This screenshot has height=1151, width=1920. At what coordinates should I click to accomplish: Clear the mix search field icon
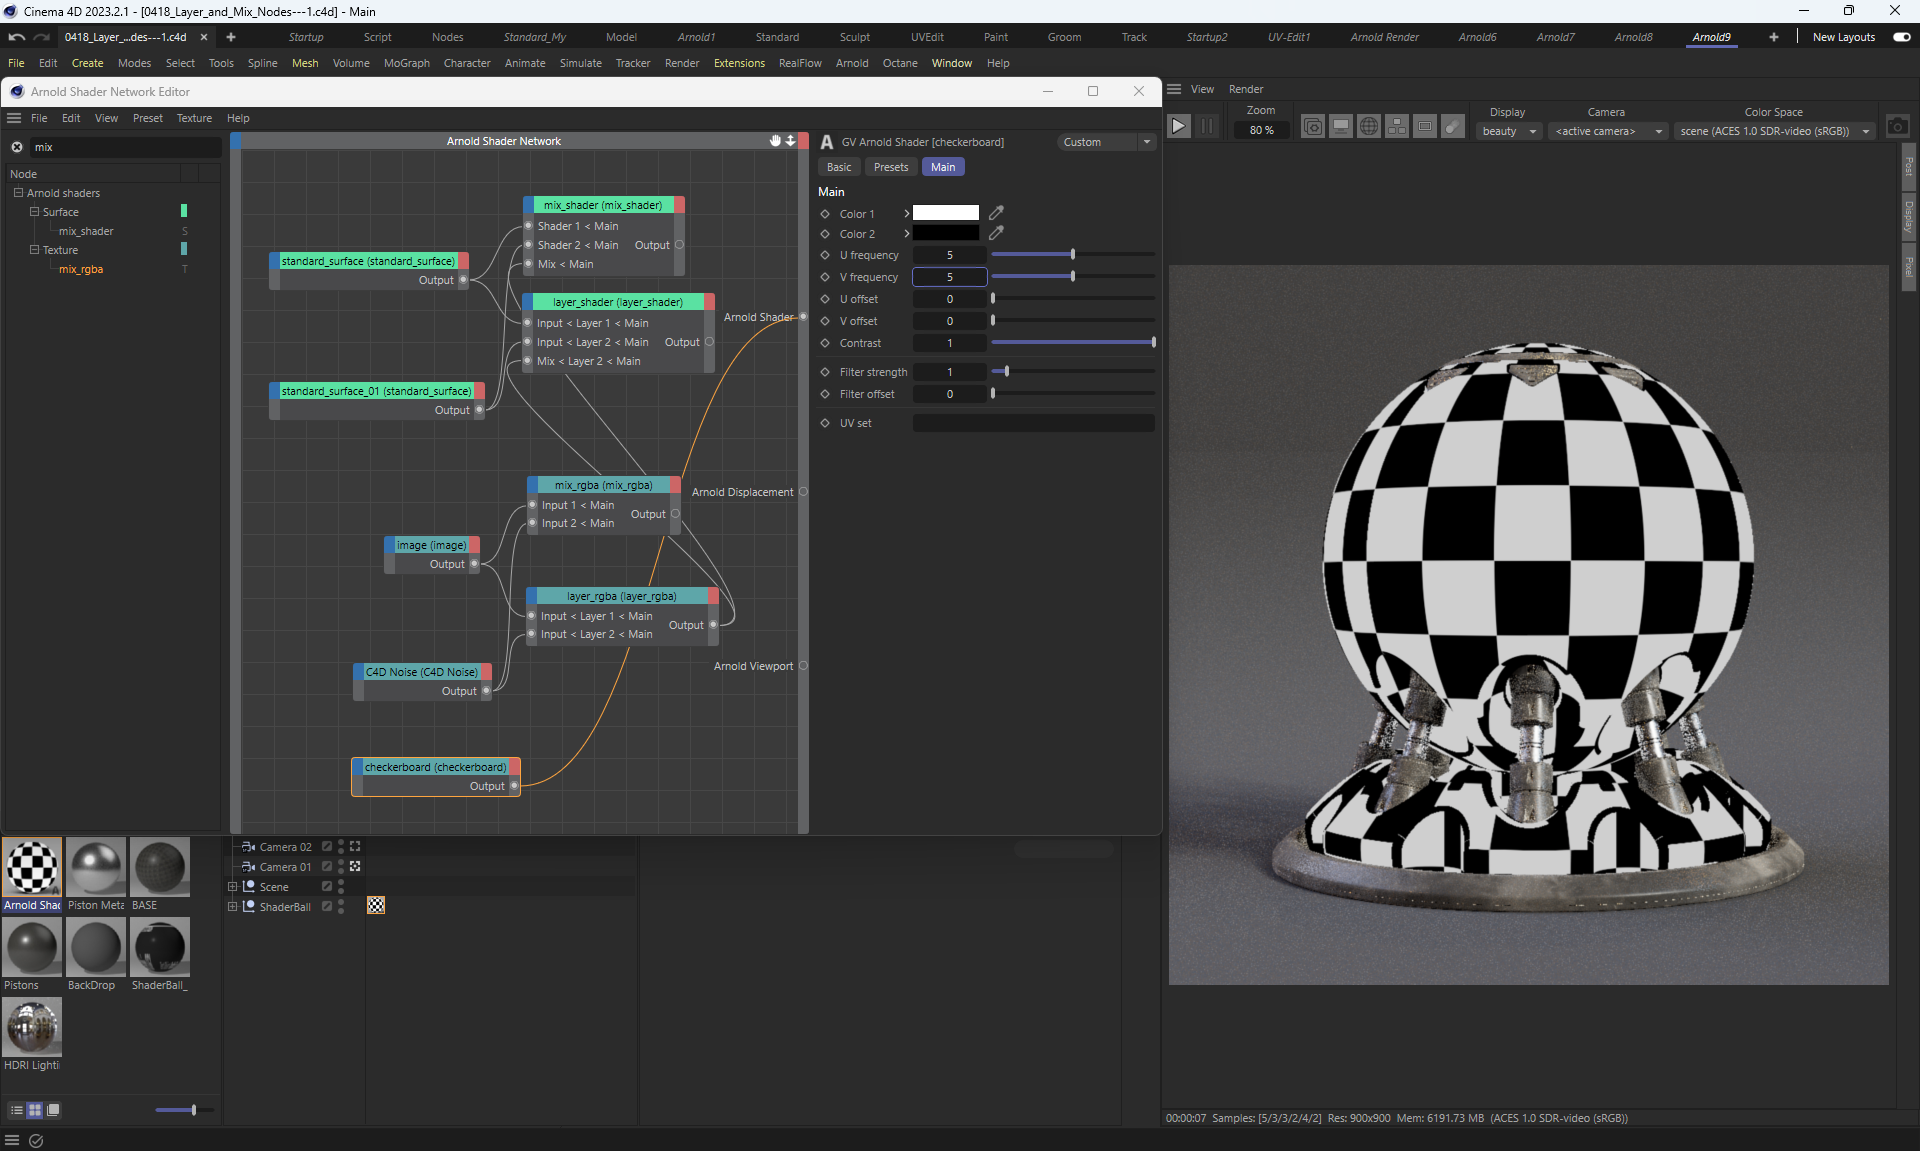point(17,147)
